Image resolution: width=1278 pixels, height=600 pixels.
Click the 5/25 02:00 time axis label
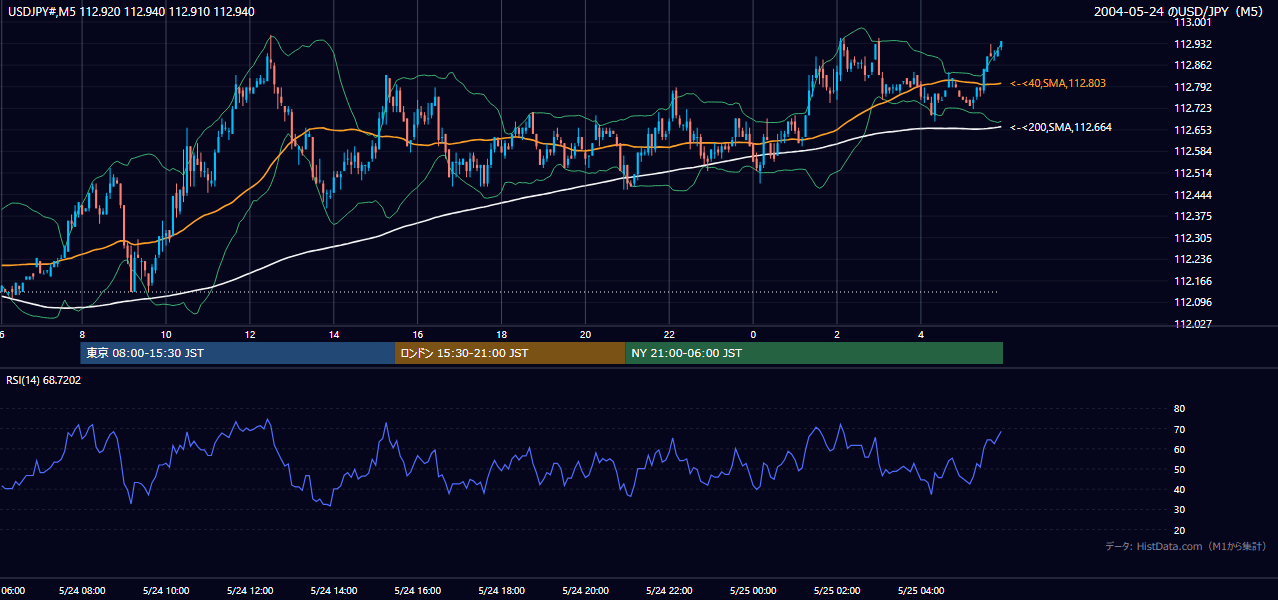tap(837, 590)
